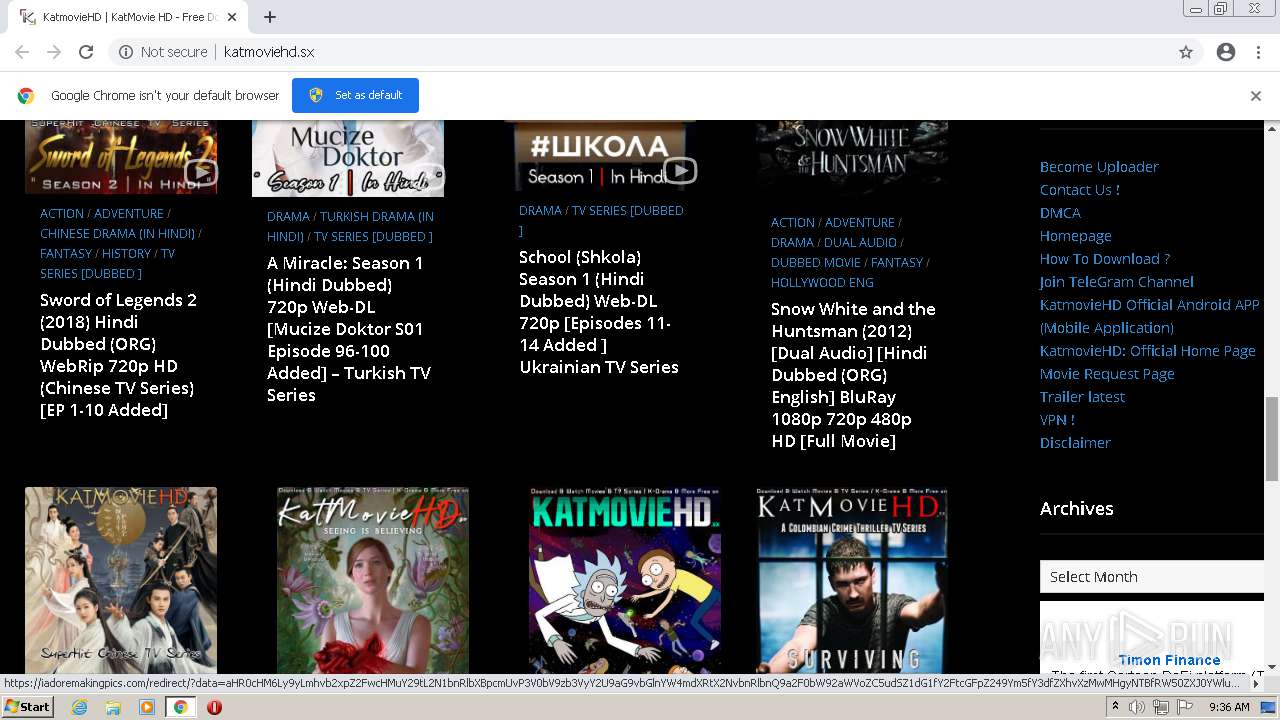The height and width of the screenshot is (720, 1280).
Task: Open the Seeing is Believing movie poster
Action: 373,580
